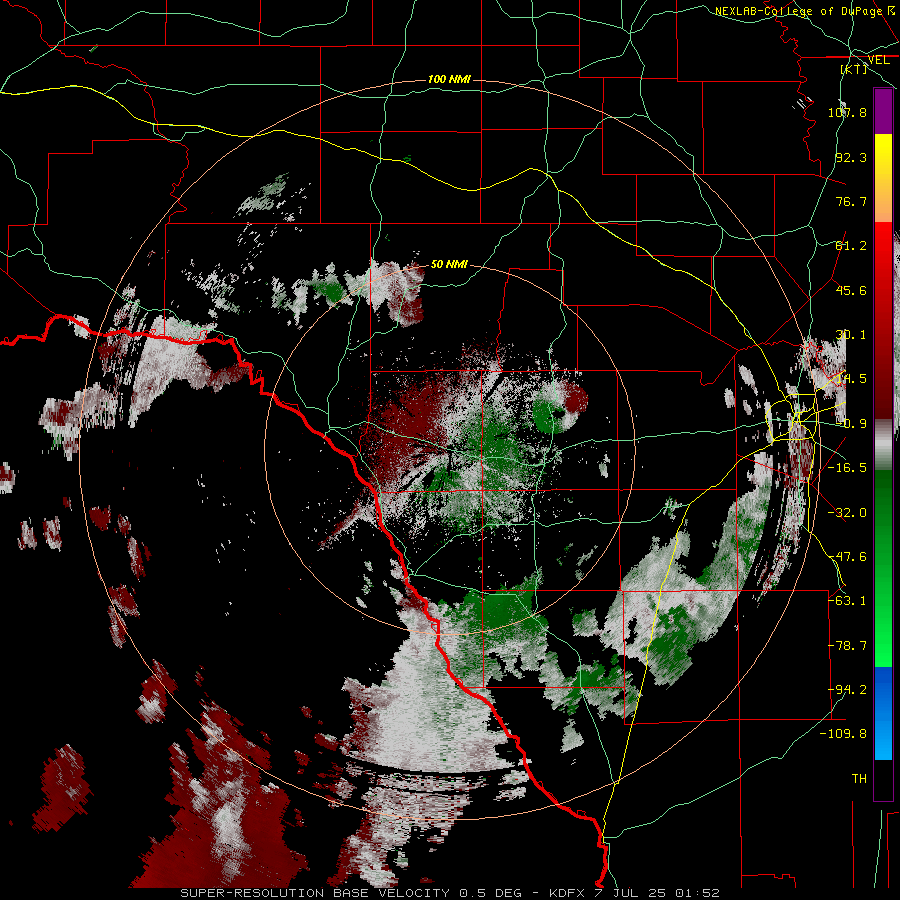Click the TH label under the scale

coord(859,778)
